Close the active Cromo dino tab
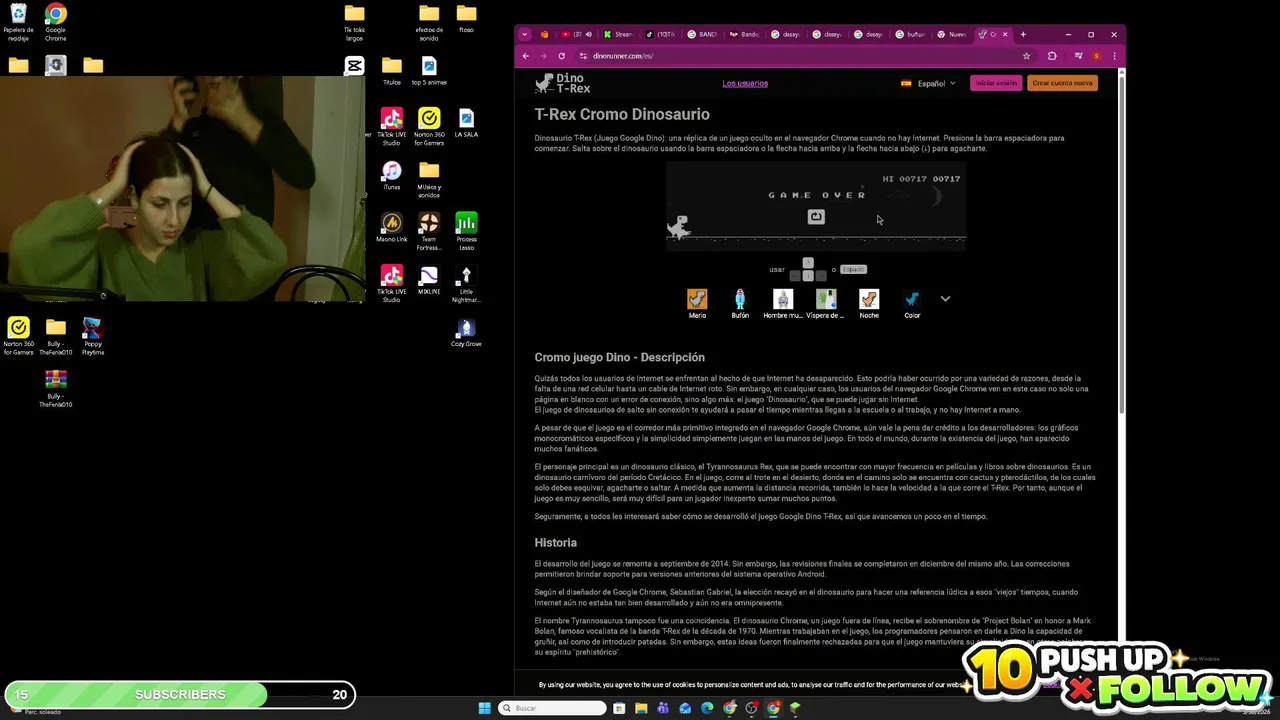The width and height of the screenshot is (1280, 720). (x=1005, y=34)
